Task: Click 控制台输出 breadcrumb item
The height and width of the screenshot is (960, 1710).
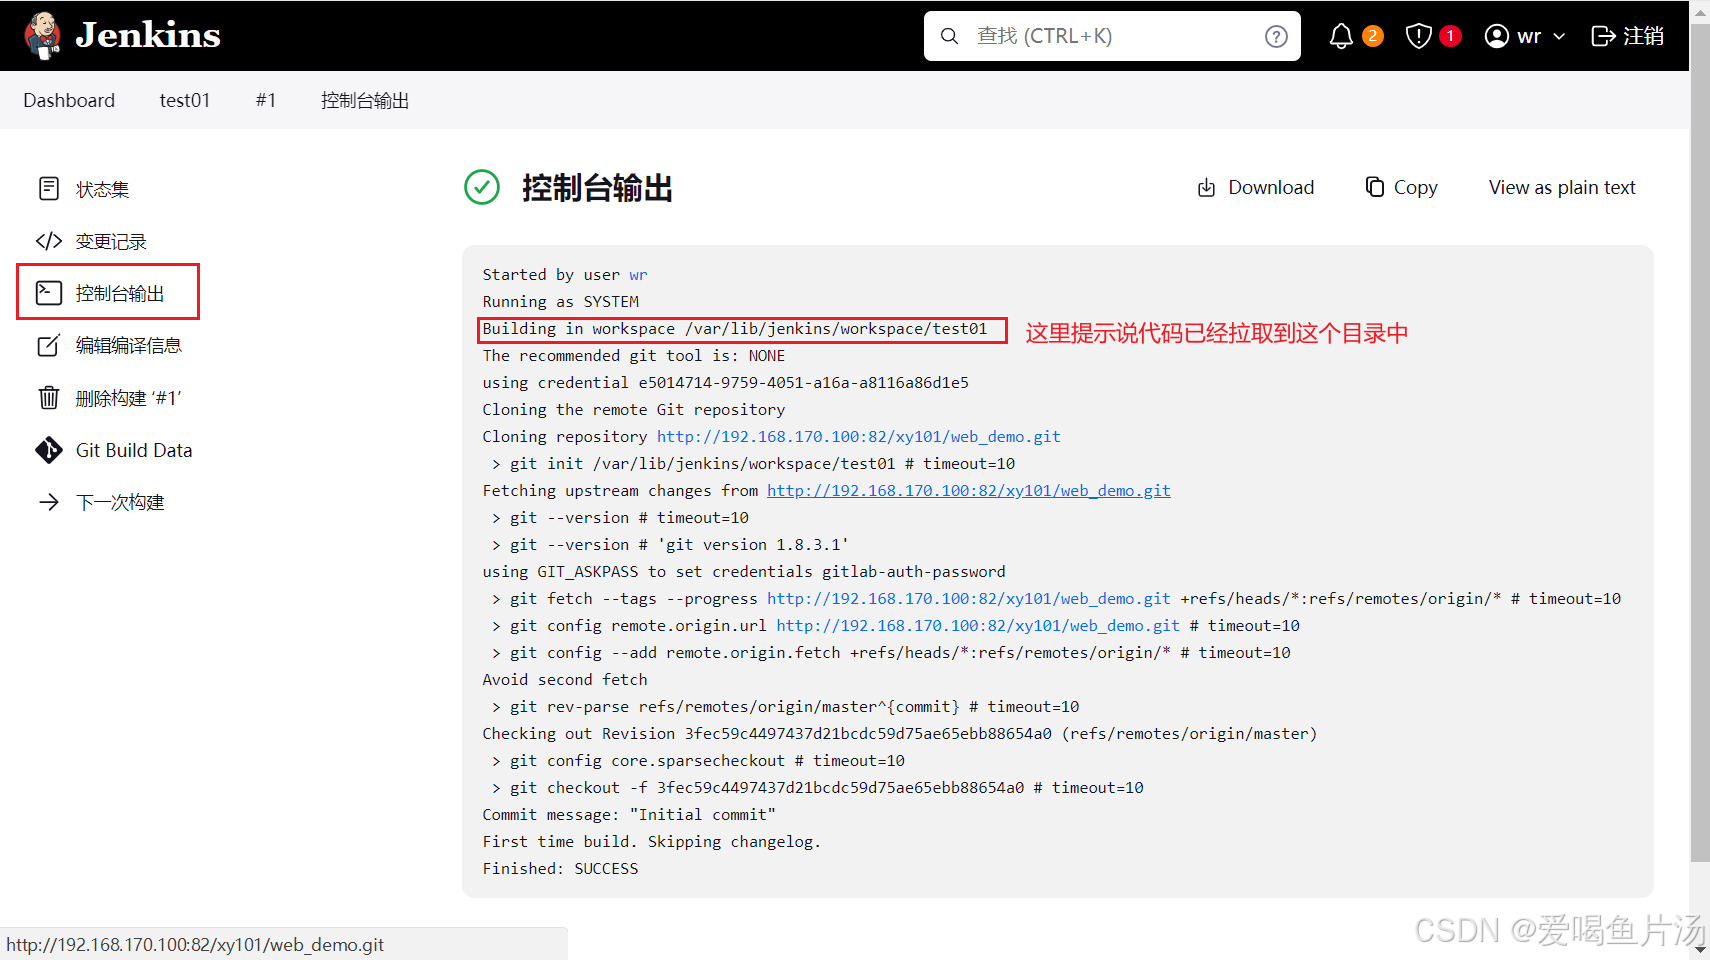Action: pyautogui.click(x=365, y=100)
